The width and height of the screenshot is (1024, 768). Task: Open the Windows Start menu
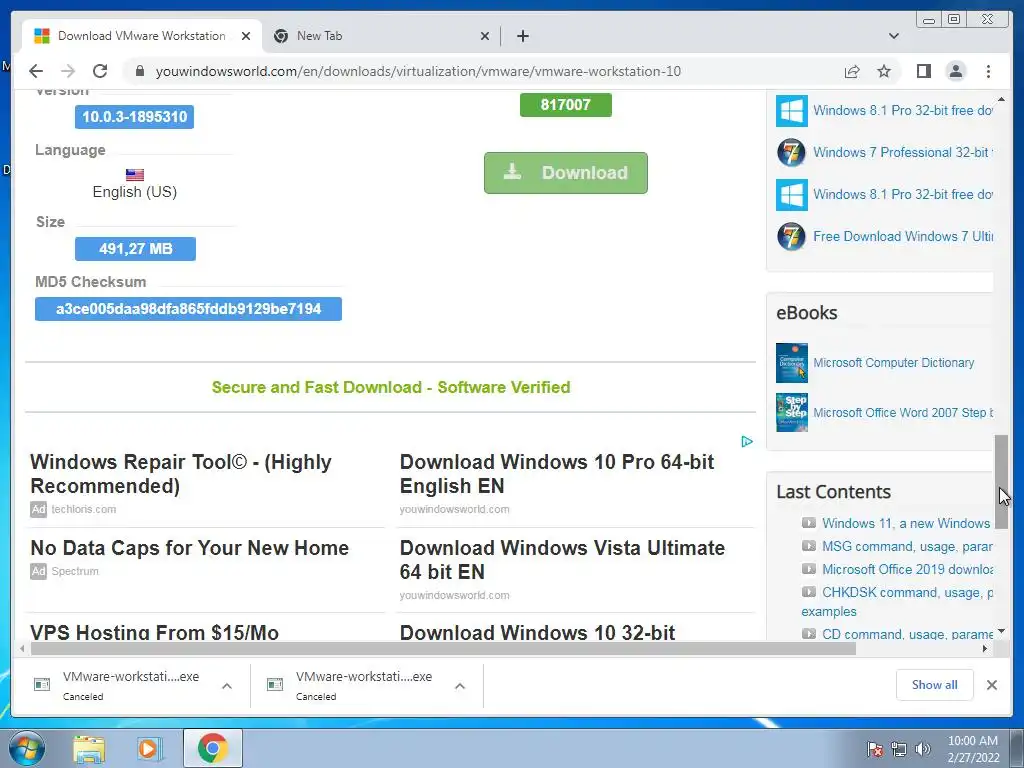coord(27,748)
